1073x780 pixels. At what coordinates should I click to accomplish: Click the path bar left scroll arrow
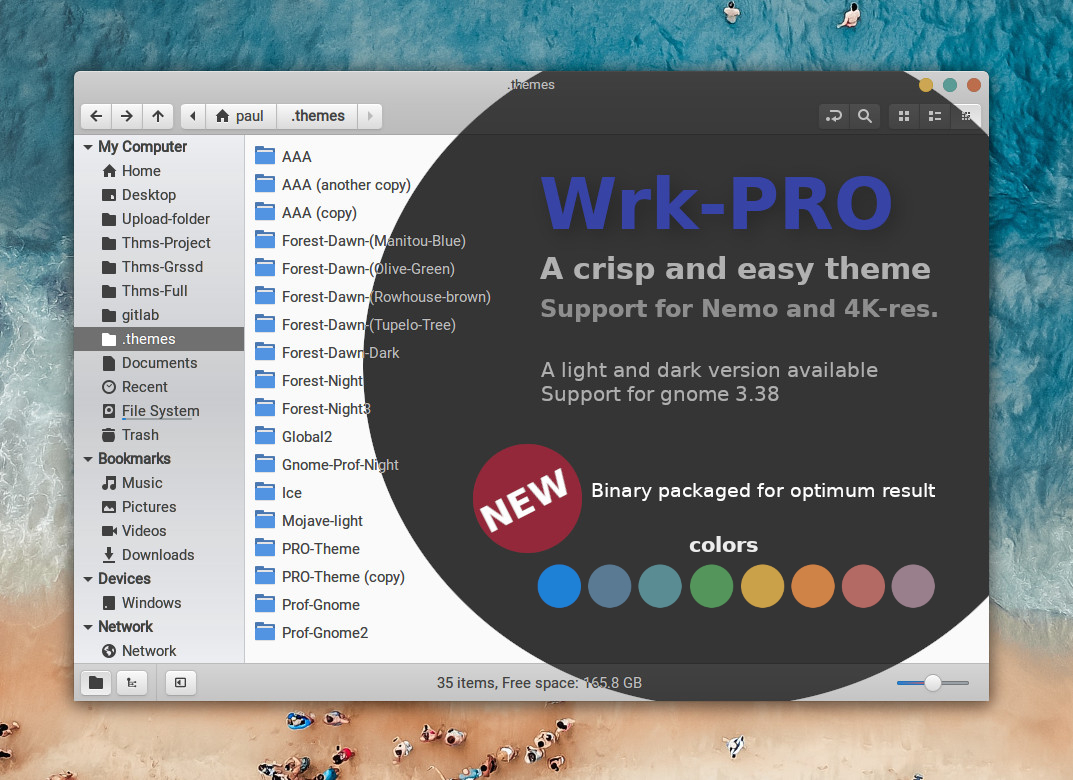click(x=193, y=116)
